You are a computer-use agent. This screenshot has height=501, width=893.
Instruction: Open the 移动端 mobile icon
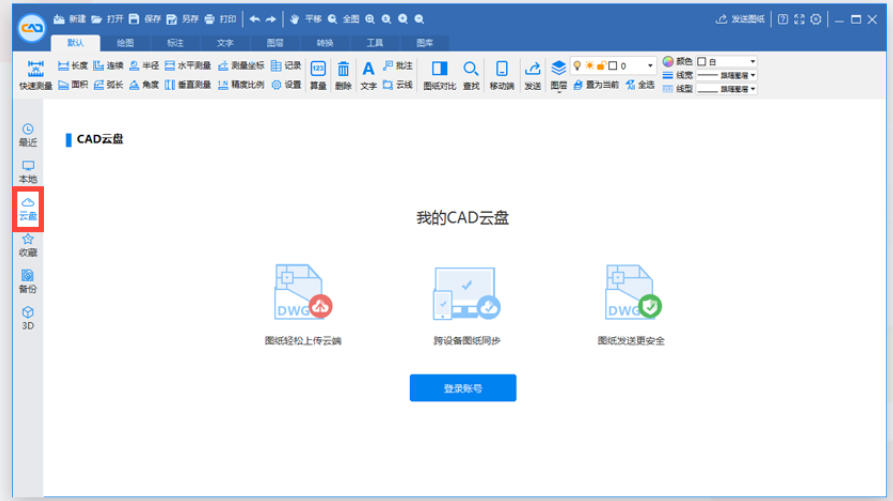tap(502, 75)
